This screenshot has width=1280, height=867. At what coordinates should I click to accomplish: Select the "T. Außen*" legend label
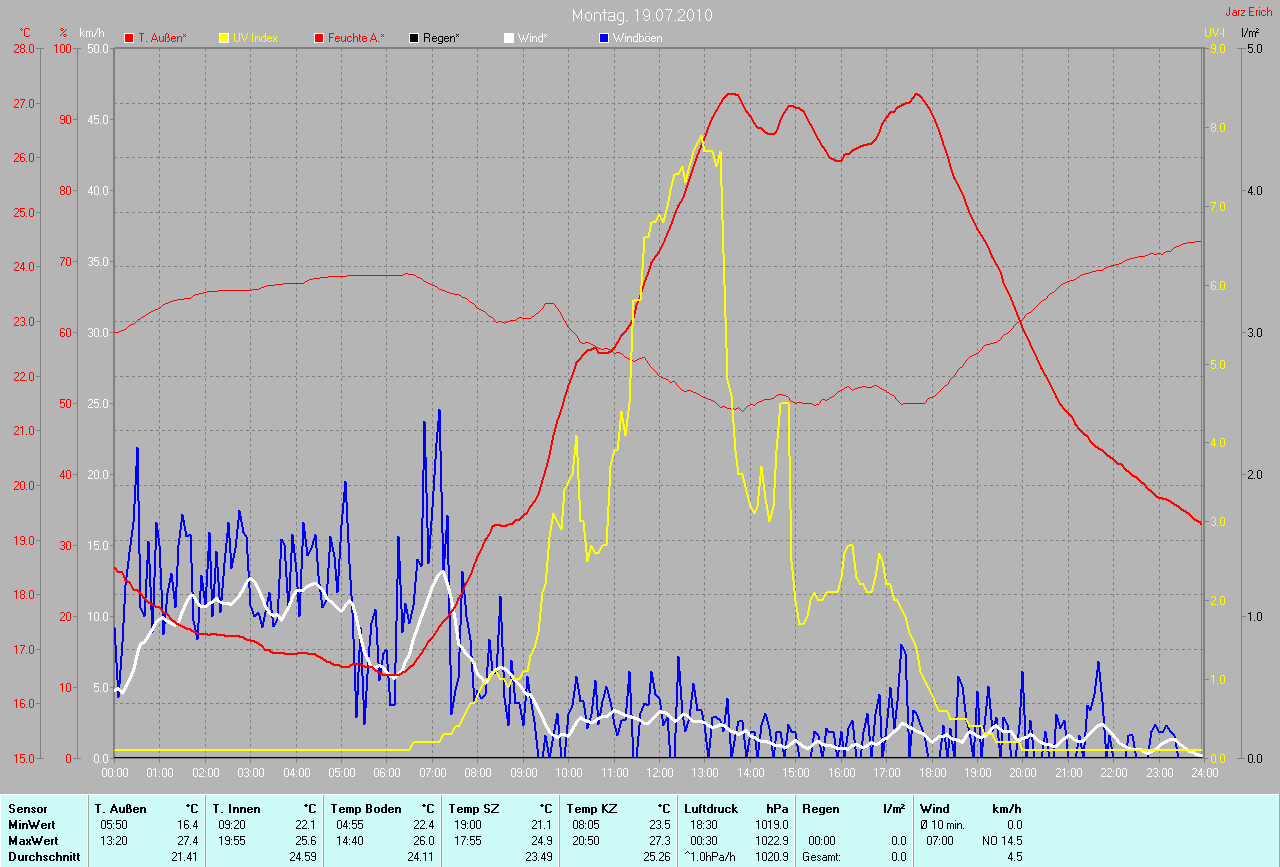coord(161,38)
